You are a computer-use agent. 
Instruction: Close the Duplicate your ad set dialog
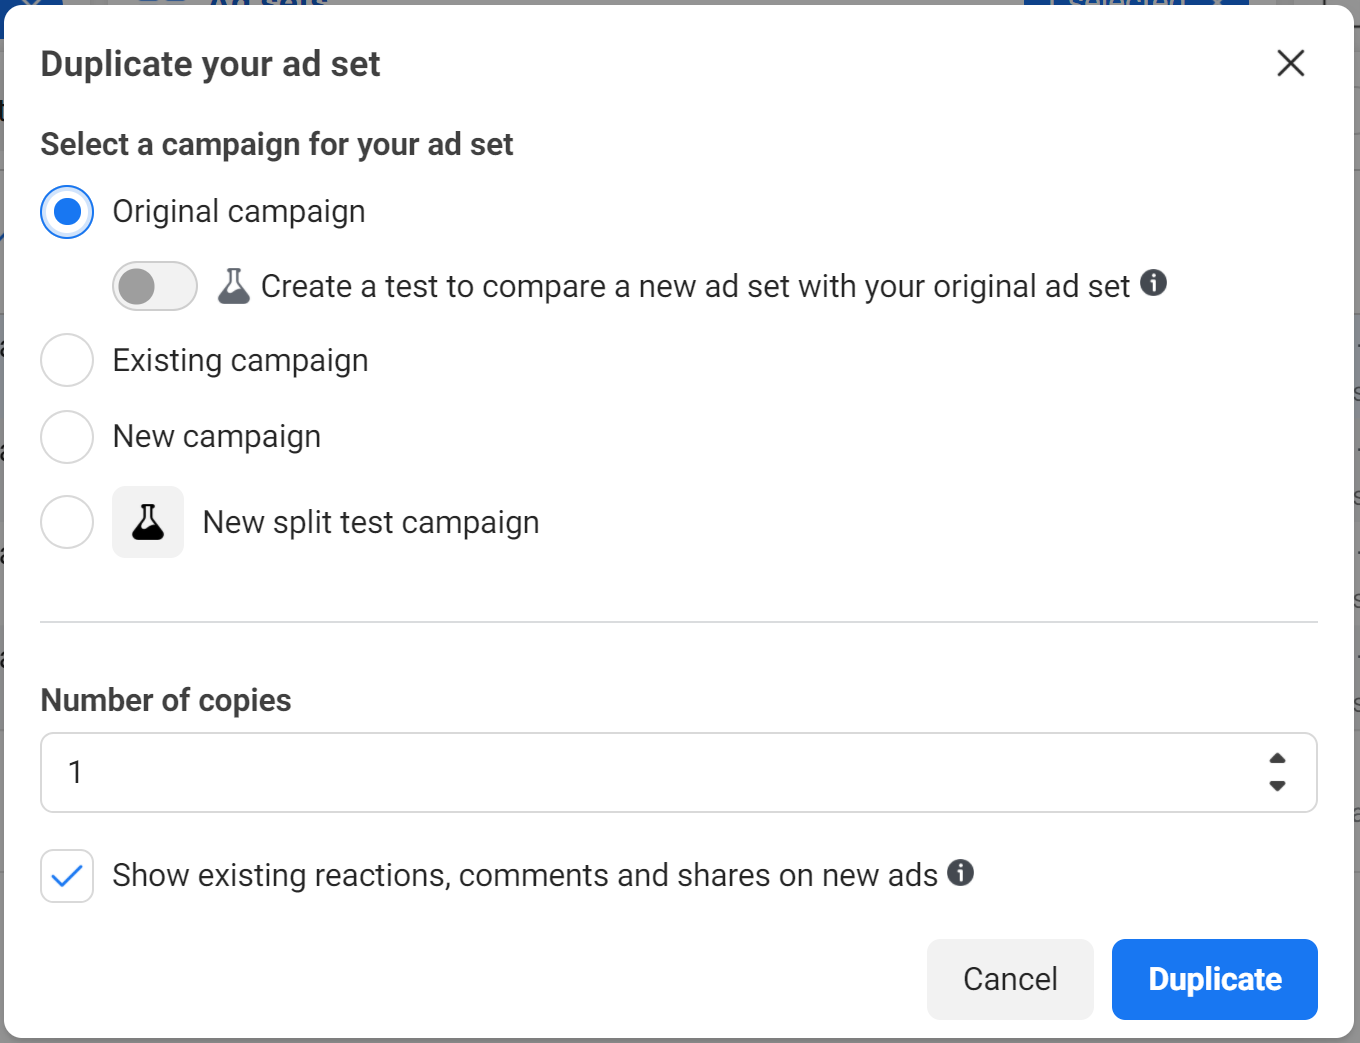(x=1290, y=63)
